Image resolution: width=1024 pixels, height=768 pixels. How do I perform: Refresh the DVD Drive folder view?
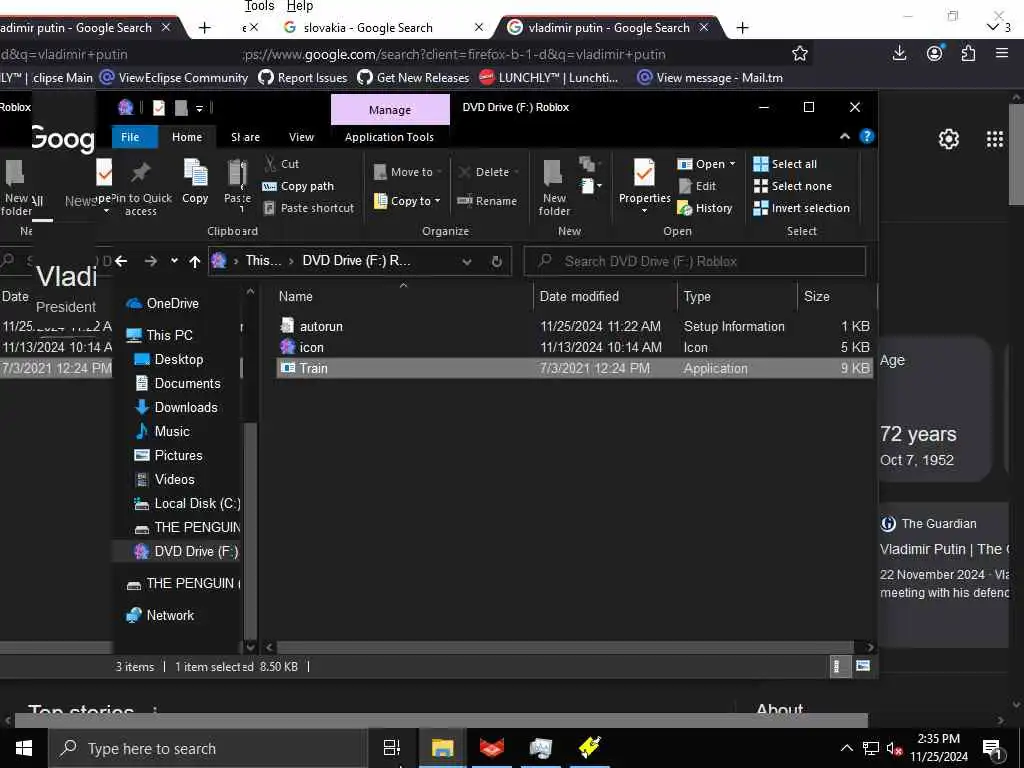tap(496, 261)
